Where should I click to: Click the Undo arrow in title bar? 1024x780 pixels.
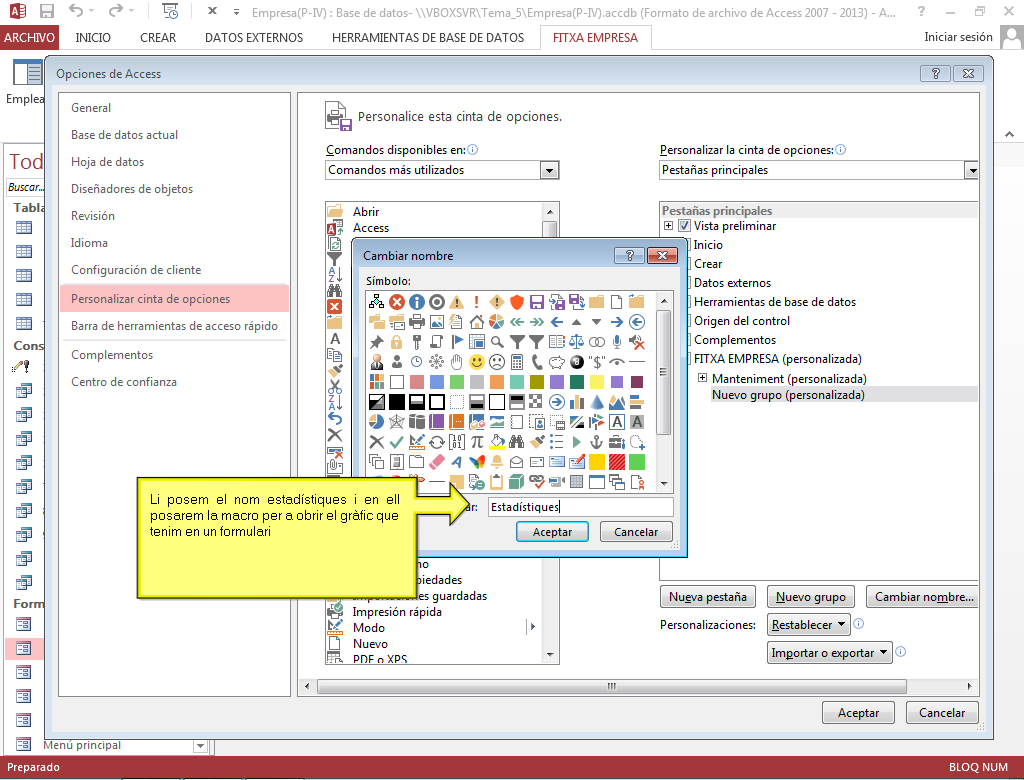(76, 10)
